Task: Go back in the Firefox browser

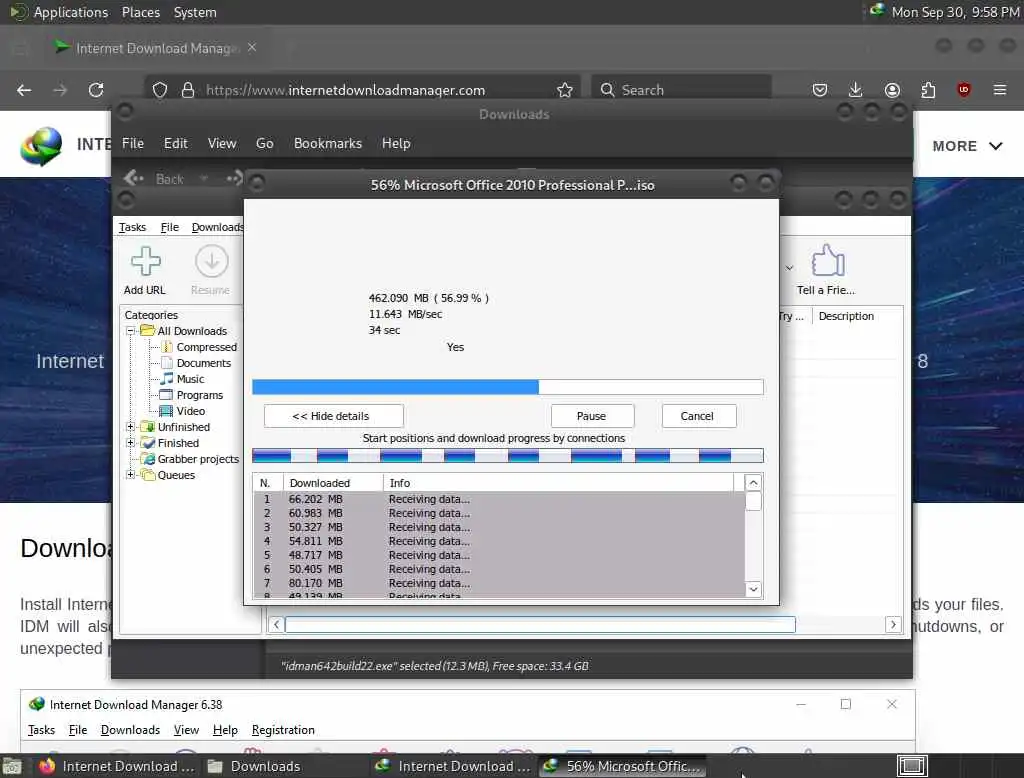Action: pos(24,90)
